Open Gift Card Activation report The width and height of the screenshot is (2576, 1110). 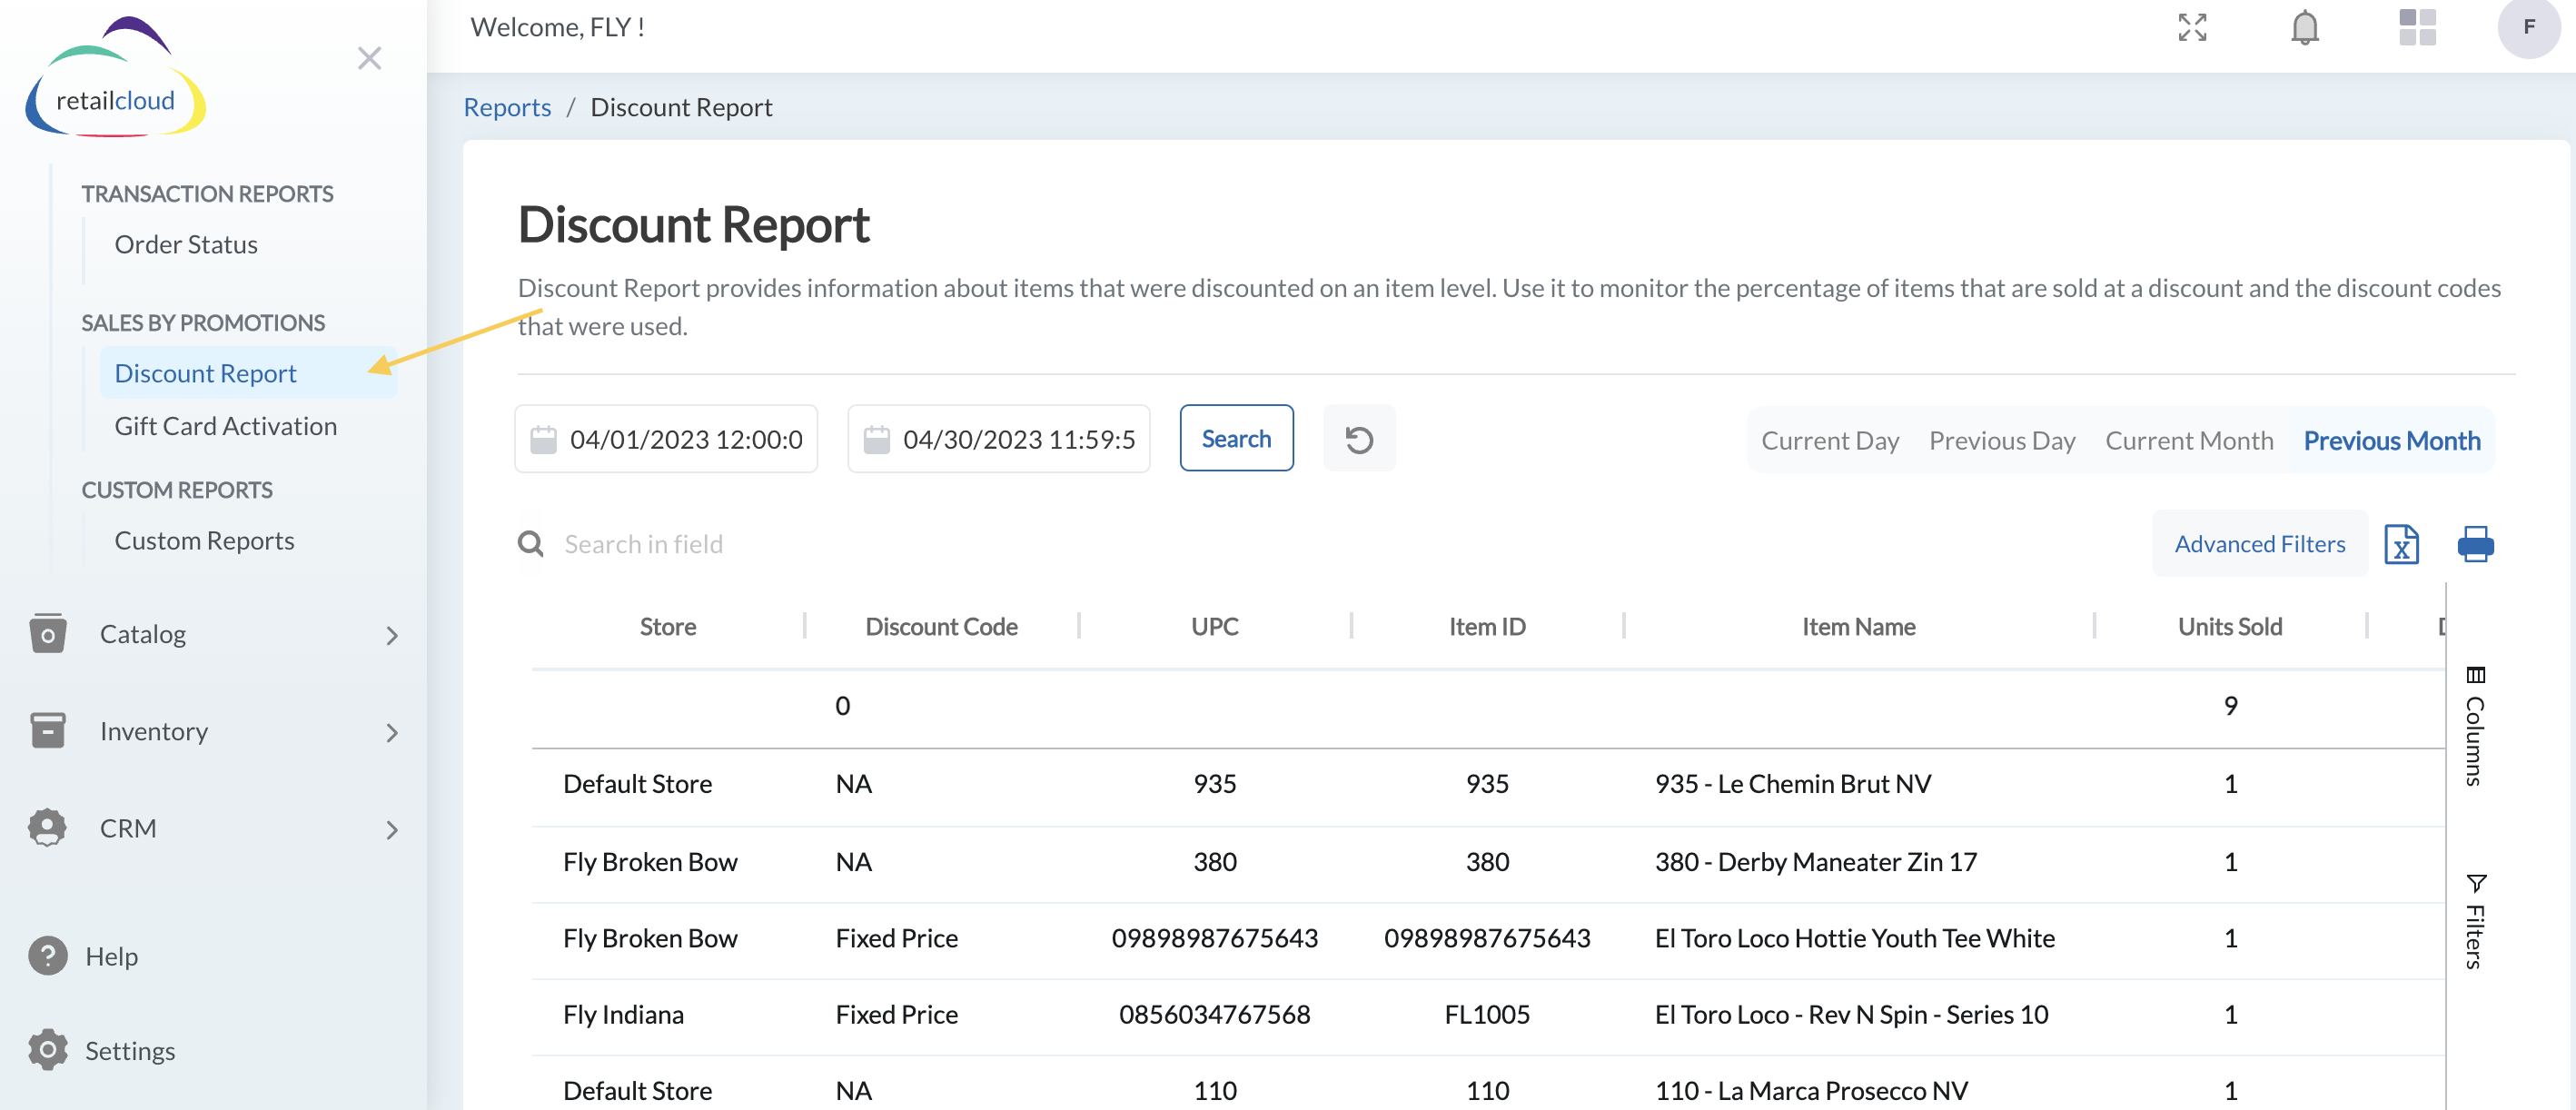[x=225, y=426]
